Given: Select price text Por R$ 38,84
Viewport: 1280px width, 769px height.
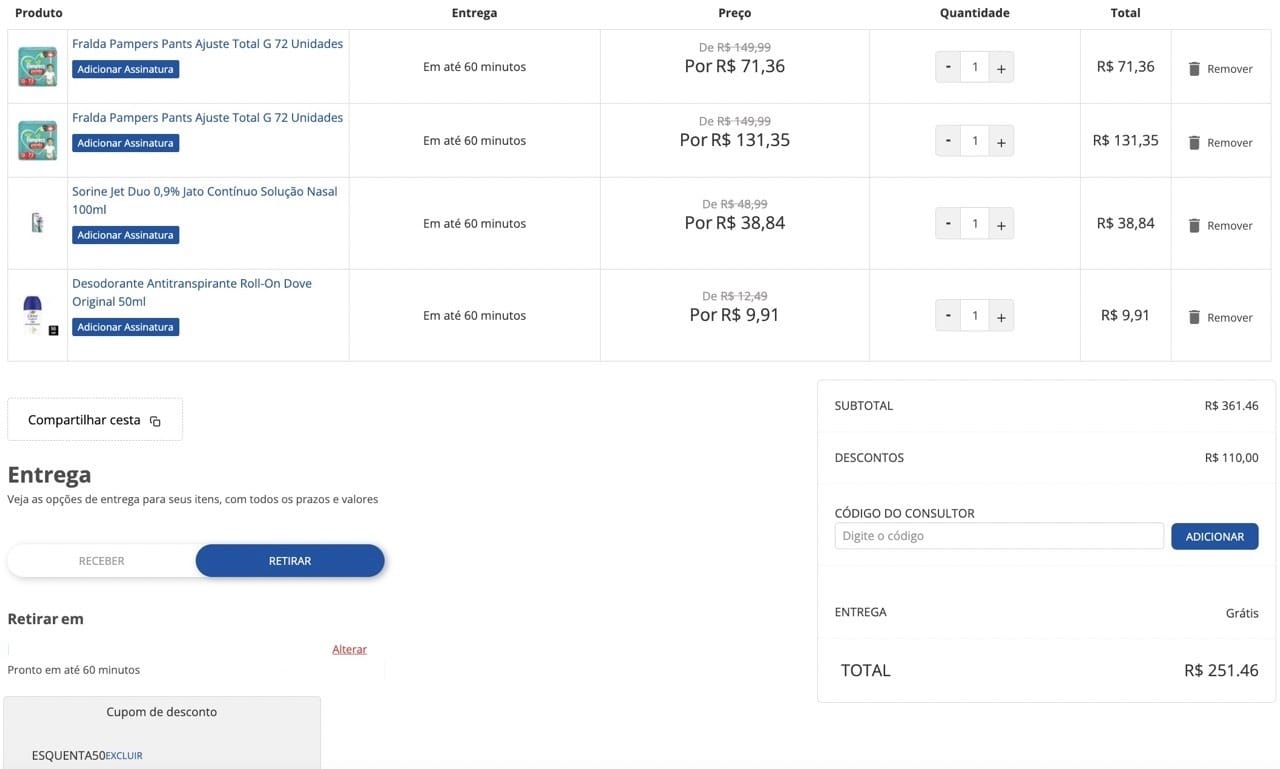Looking at the screenshot, I should click(x=735, y=223).
